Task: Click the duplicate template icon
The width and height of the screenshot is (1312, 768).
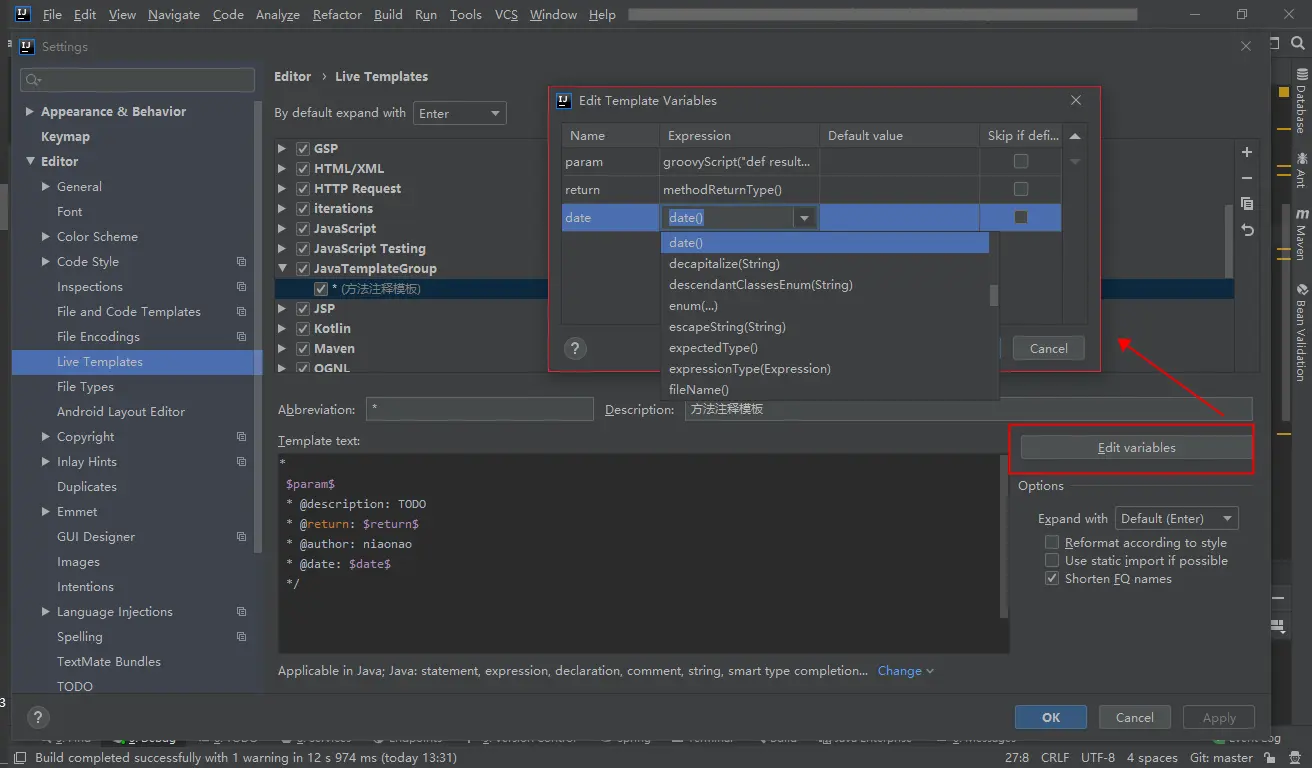Action: pos(1247,204)
